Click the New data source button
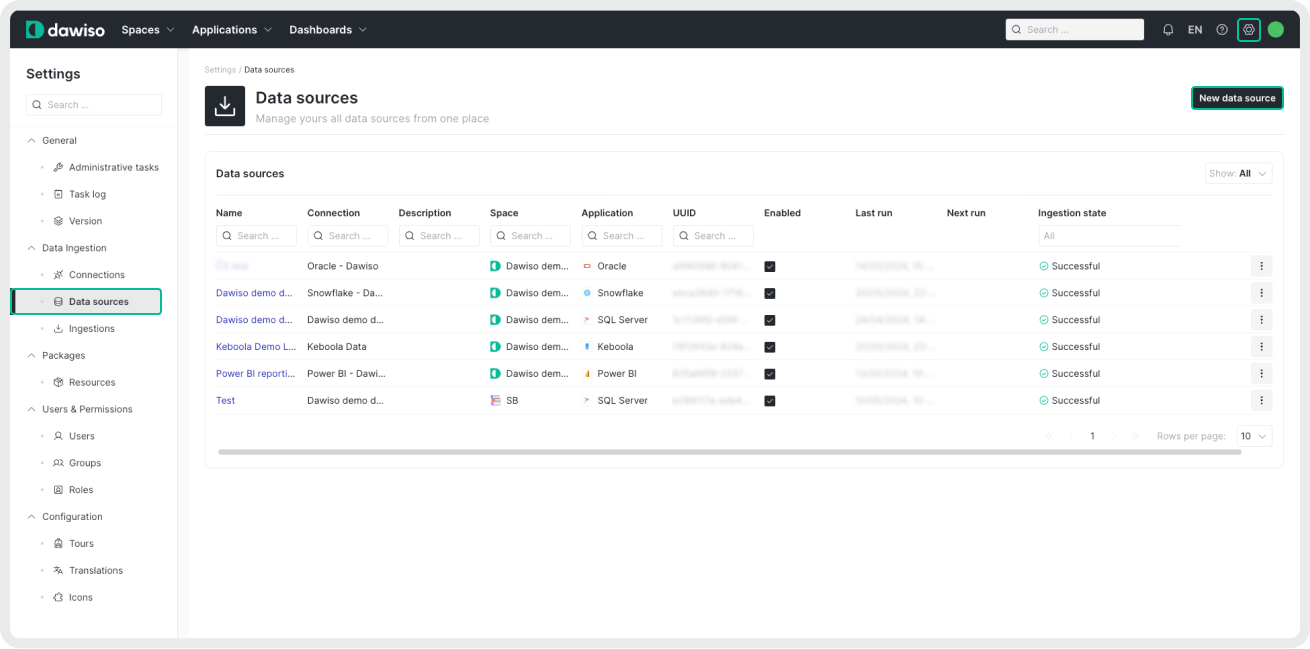The image size is (1310, 649). coord(1237,98)
